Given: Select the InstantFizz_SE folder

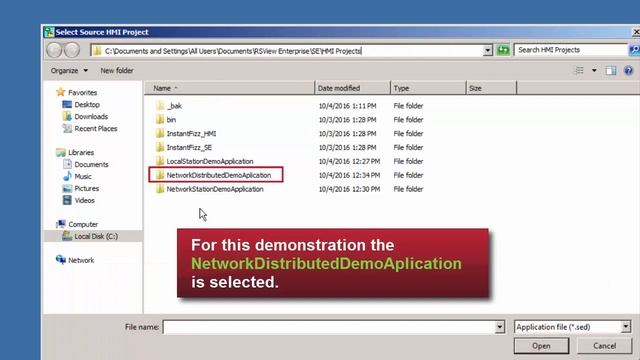Looking at the screenshot, I should coord(184,147).
